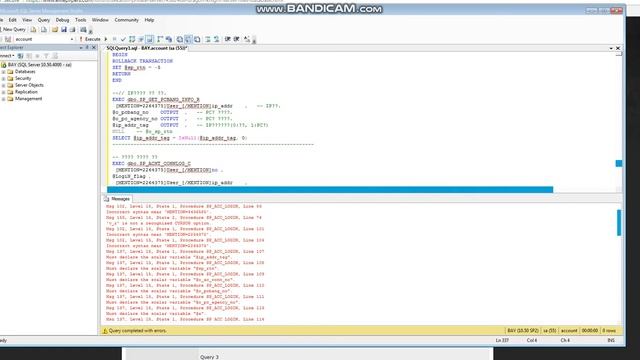Screen dimensions: 640x360
Task: Click the Cancel Executing Query stop icon
Action: [114, 39]
